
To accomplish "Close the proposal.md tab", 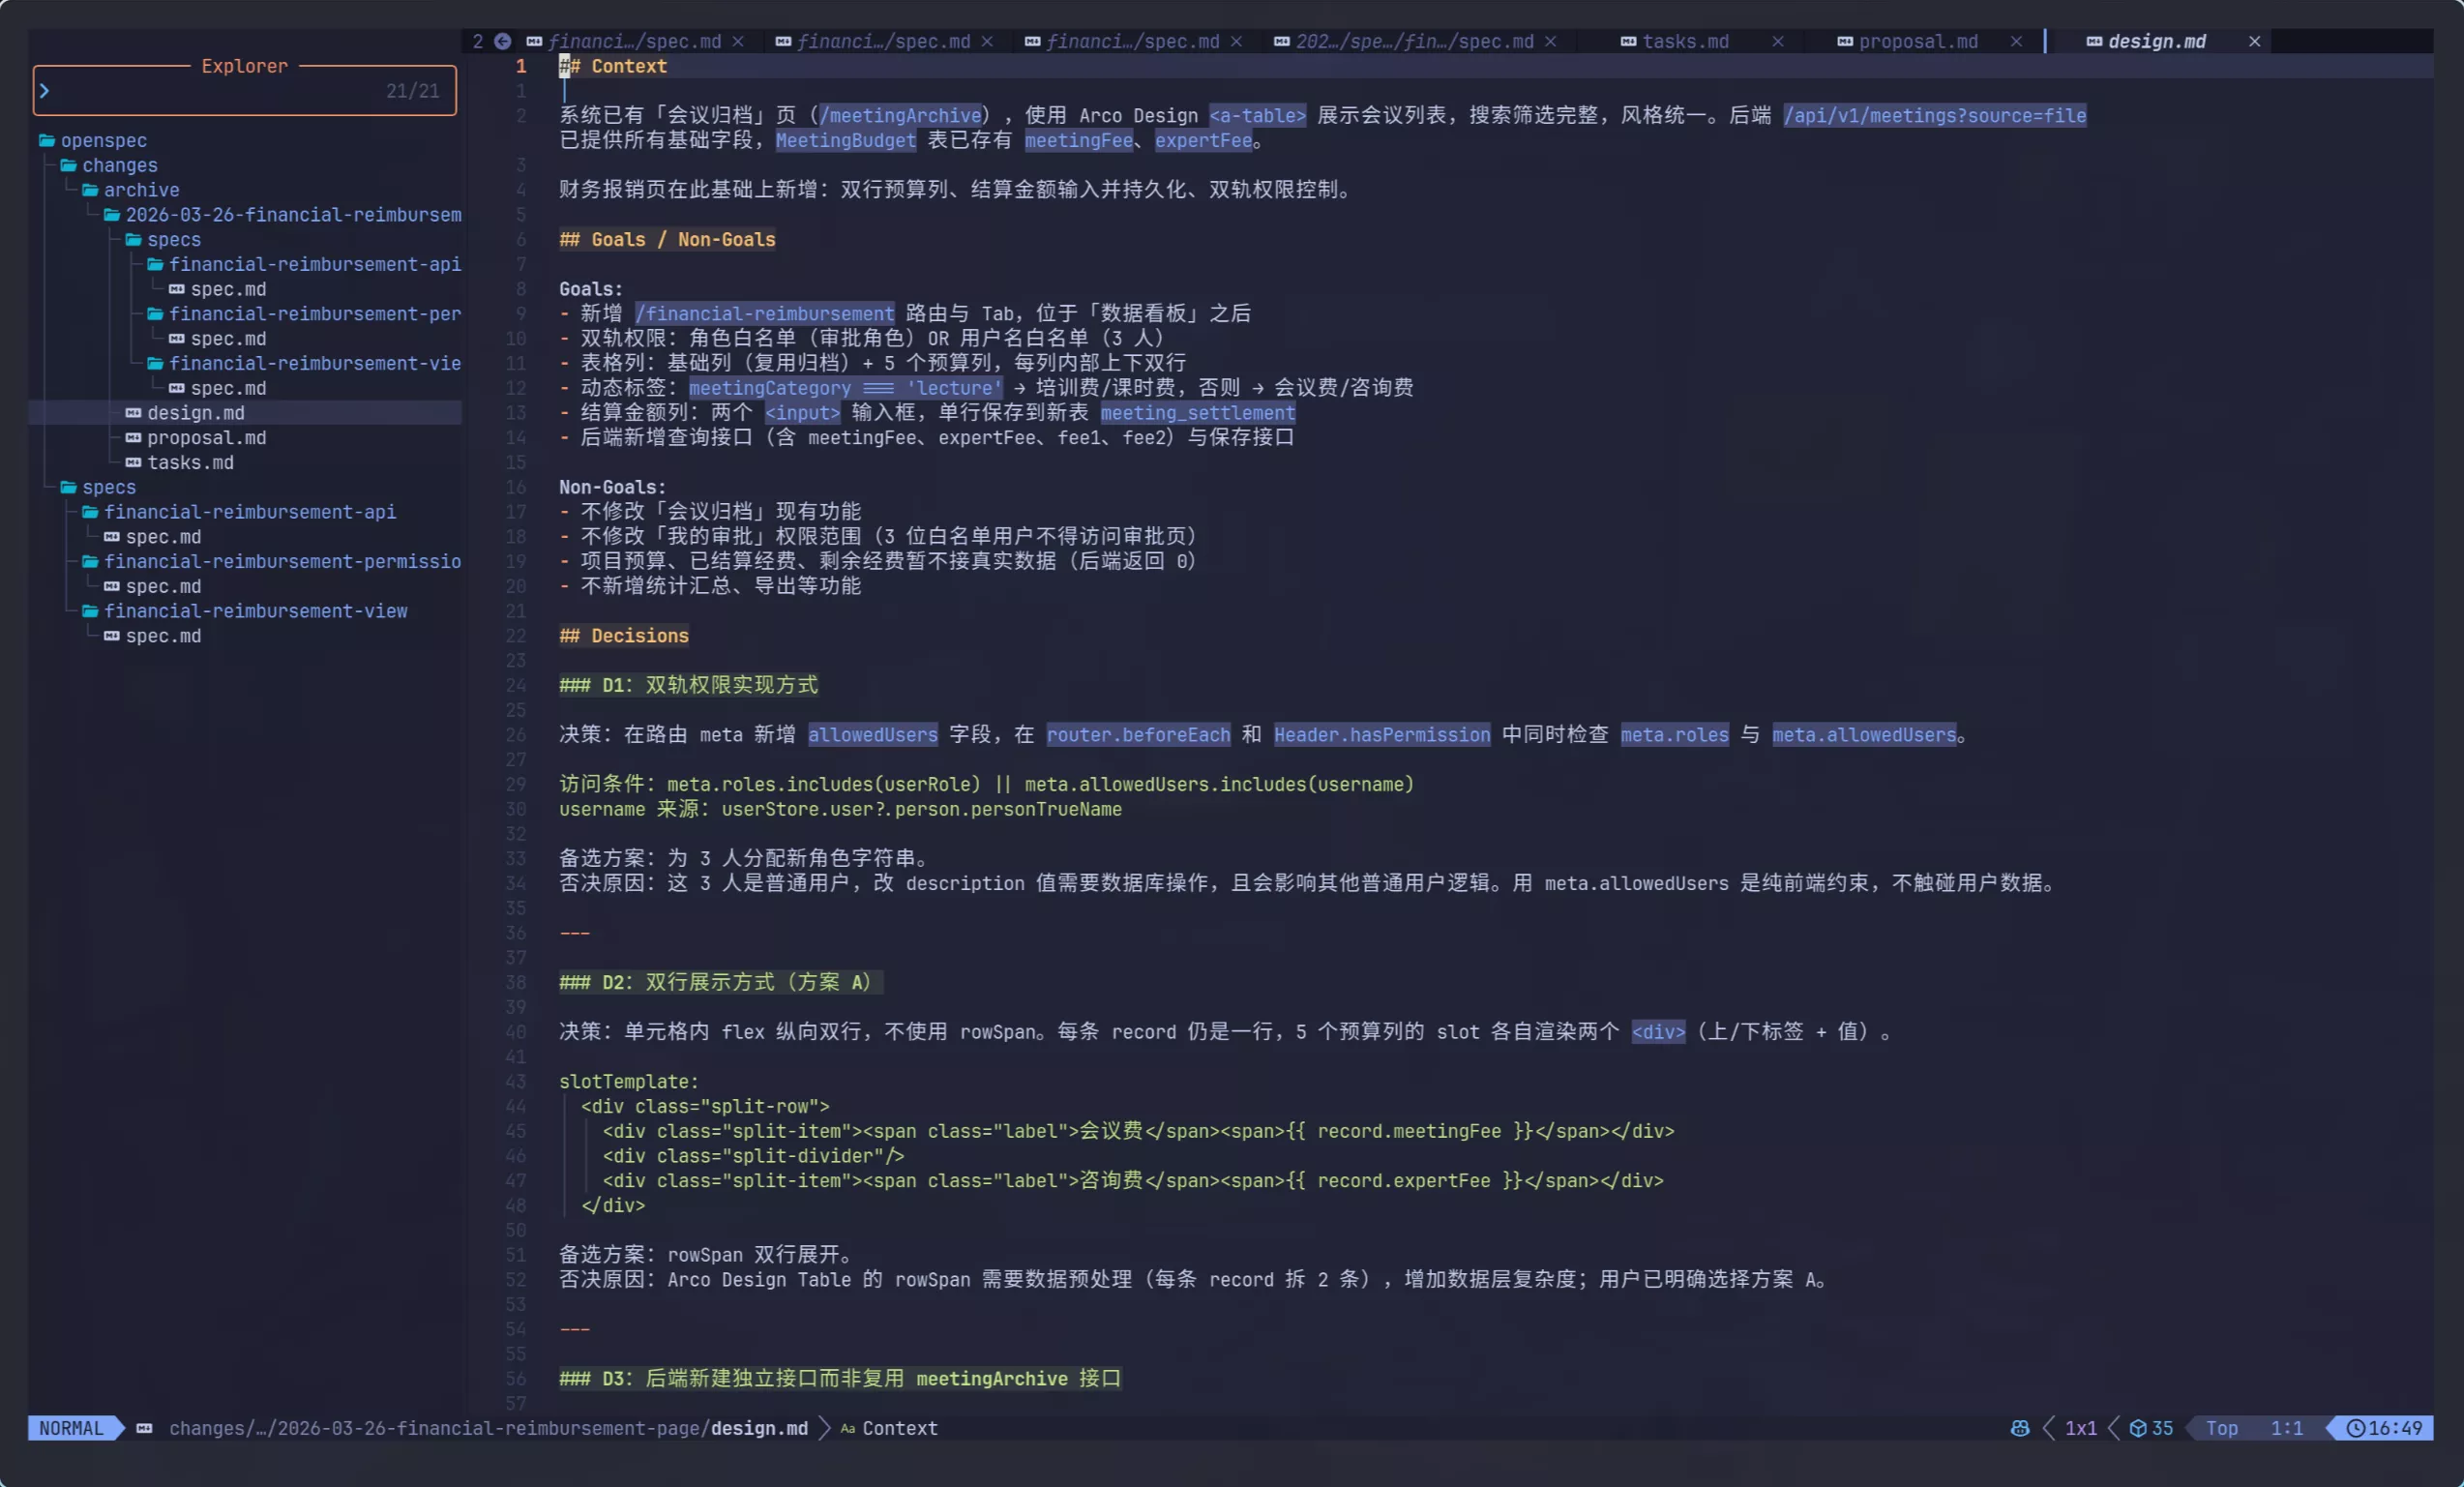I will coord(2016,41).
